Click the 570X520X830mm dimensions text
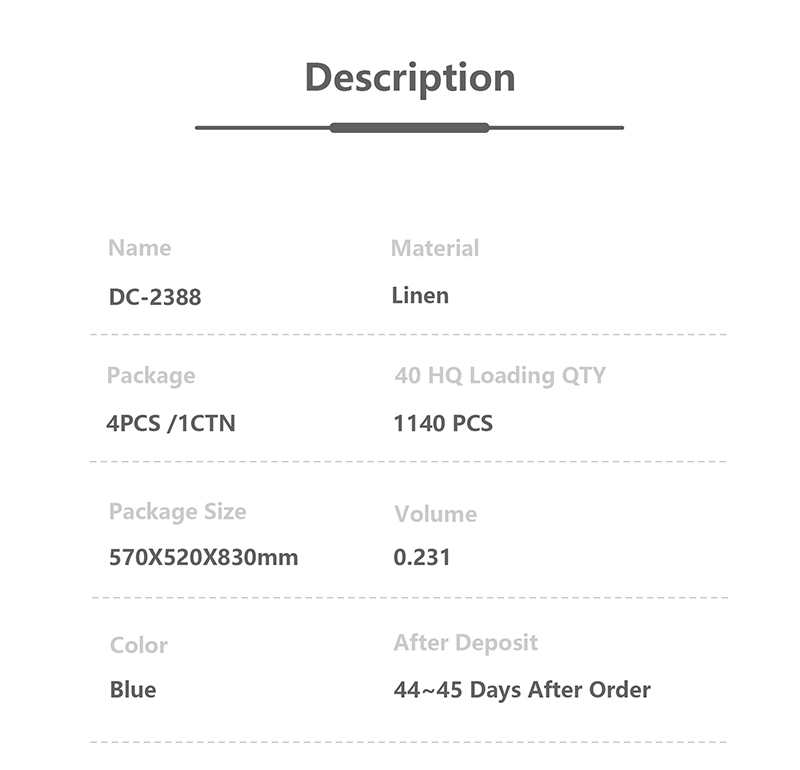800x770 pixels. tap(204, 557)
